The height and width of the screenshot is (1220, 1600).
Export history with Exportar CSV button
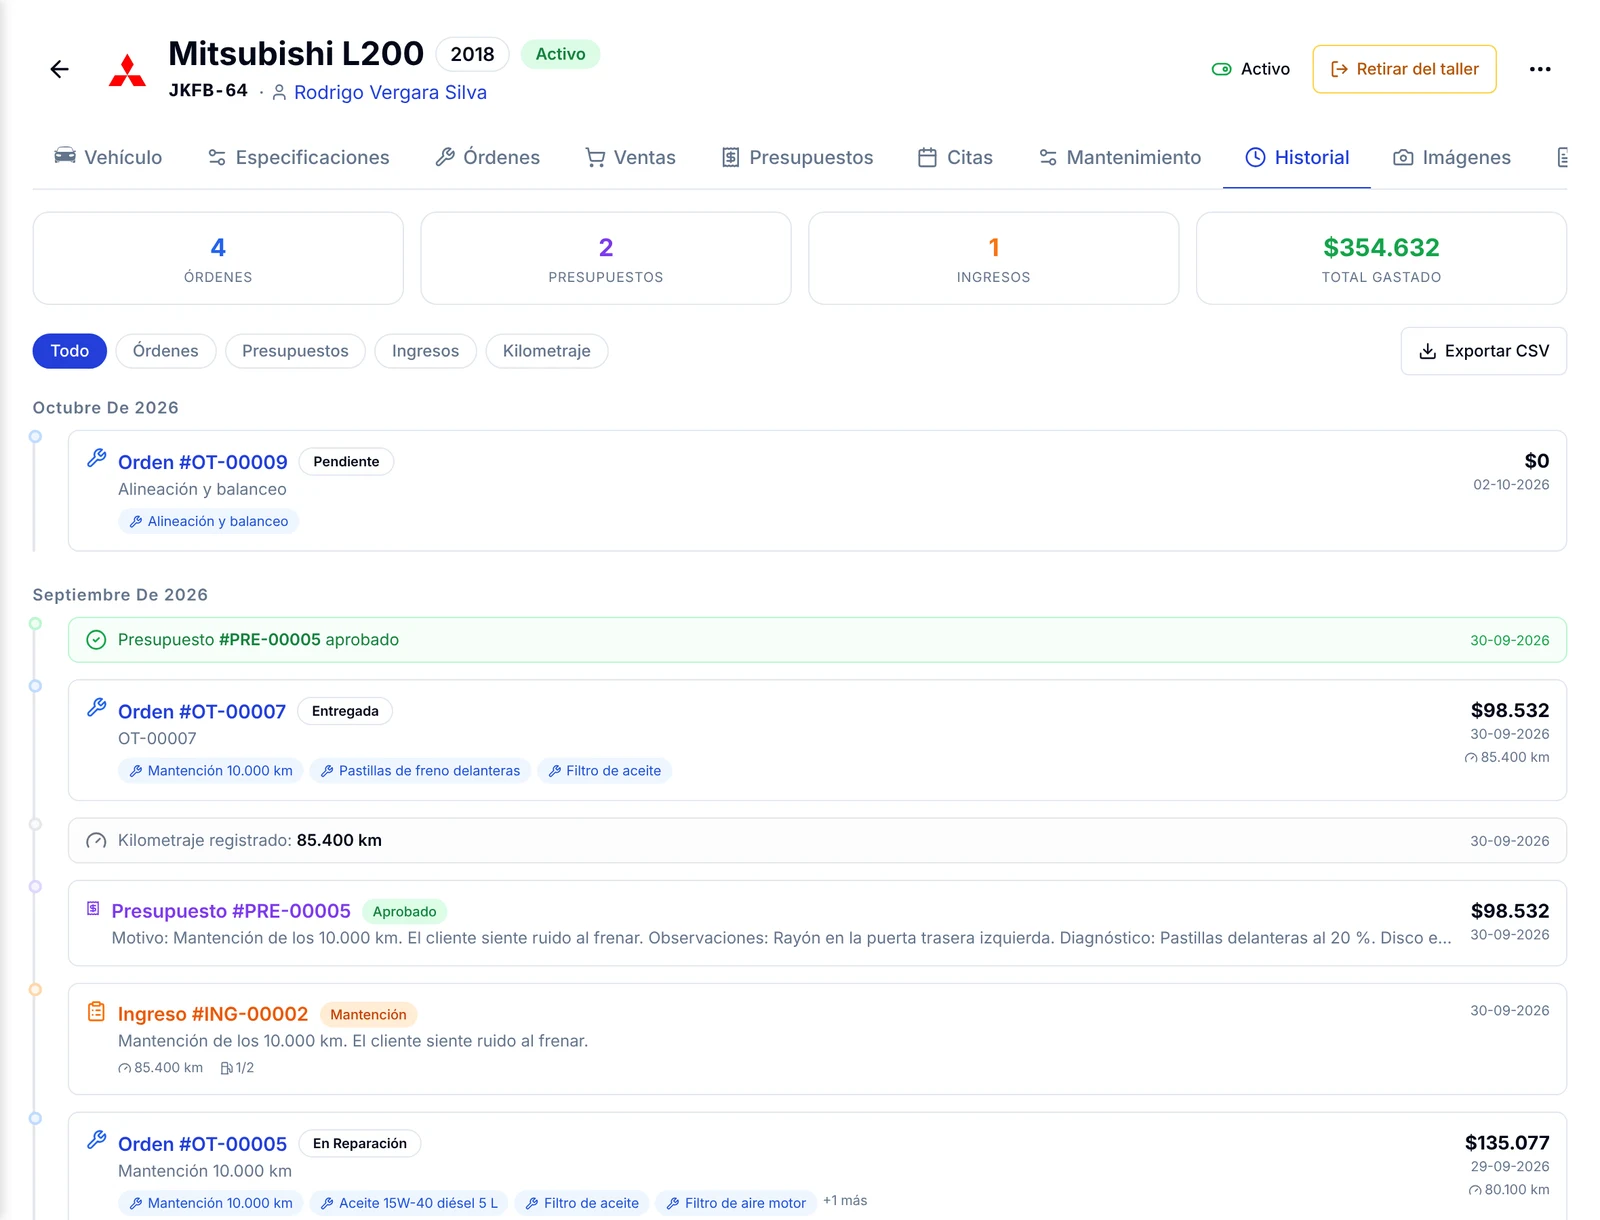1483,351
